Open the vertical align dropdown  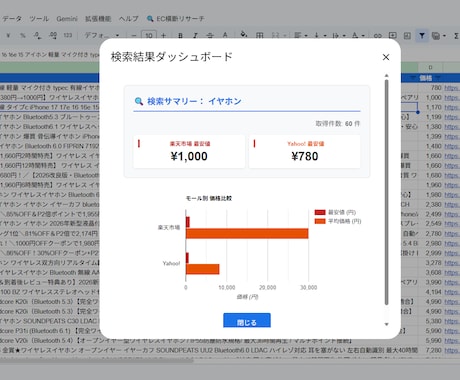point(320,35)
